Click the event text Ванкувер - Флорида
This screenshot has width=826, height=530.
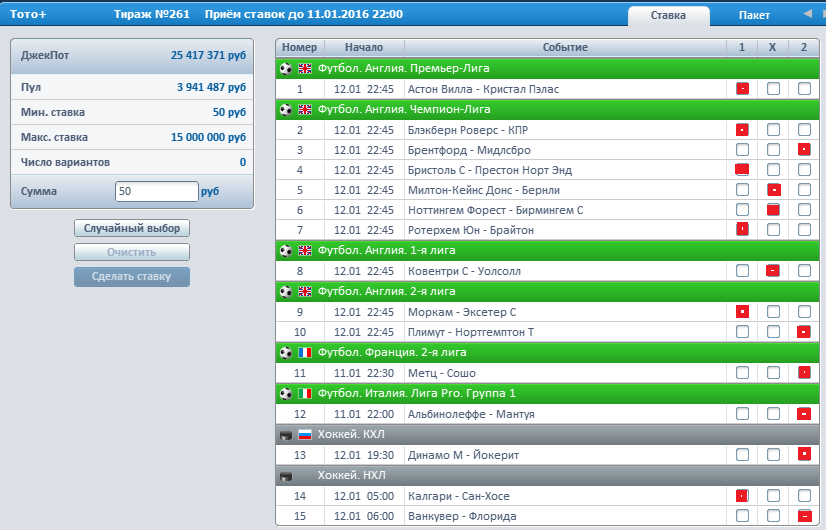pyautogui.click(x=462, y=516)
